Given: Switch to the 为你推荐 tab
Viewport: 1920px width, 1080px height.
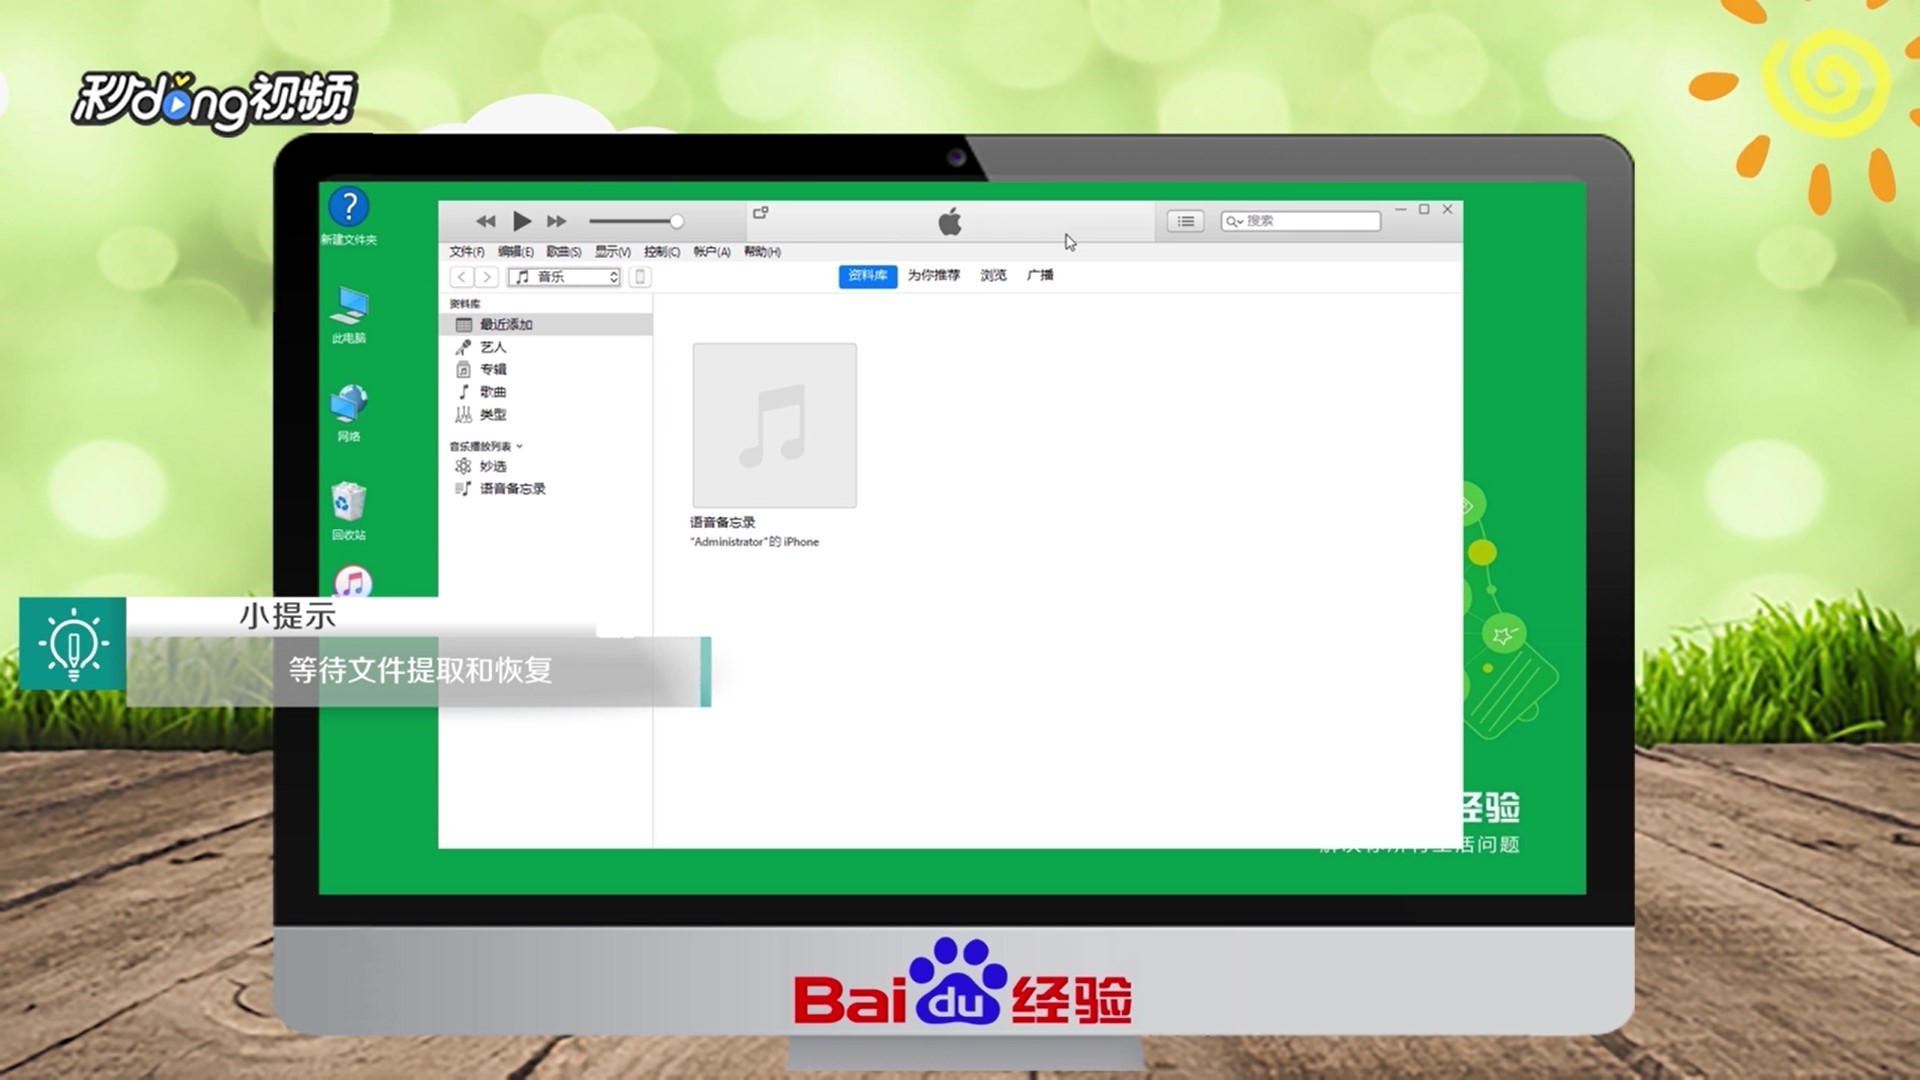Looking at the screenshot, I should (933, 275).
